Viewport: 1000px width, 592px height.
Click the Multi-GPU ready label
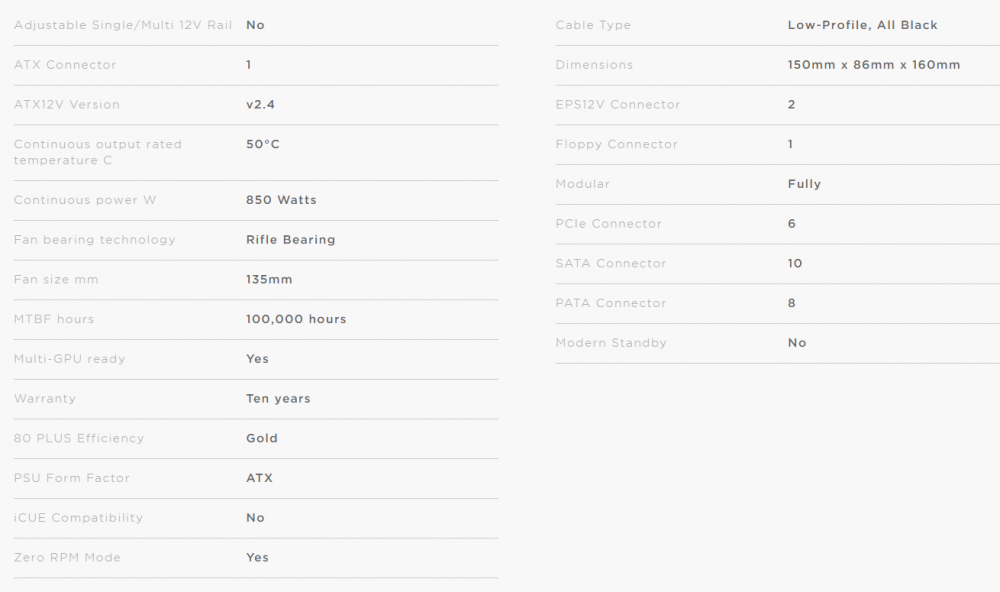(x=70, y=359)
